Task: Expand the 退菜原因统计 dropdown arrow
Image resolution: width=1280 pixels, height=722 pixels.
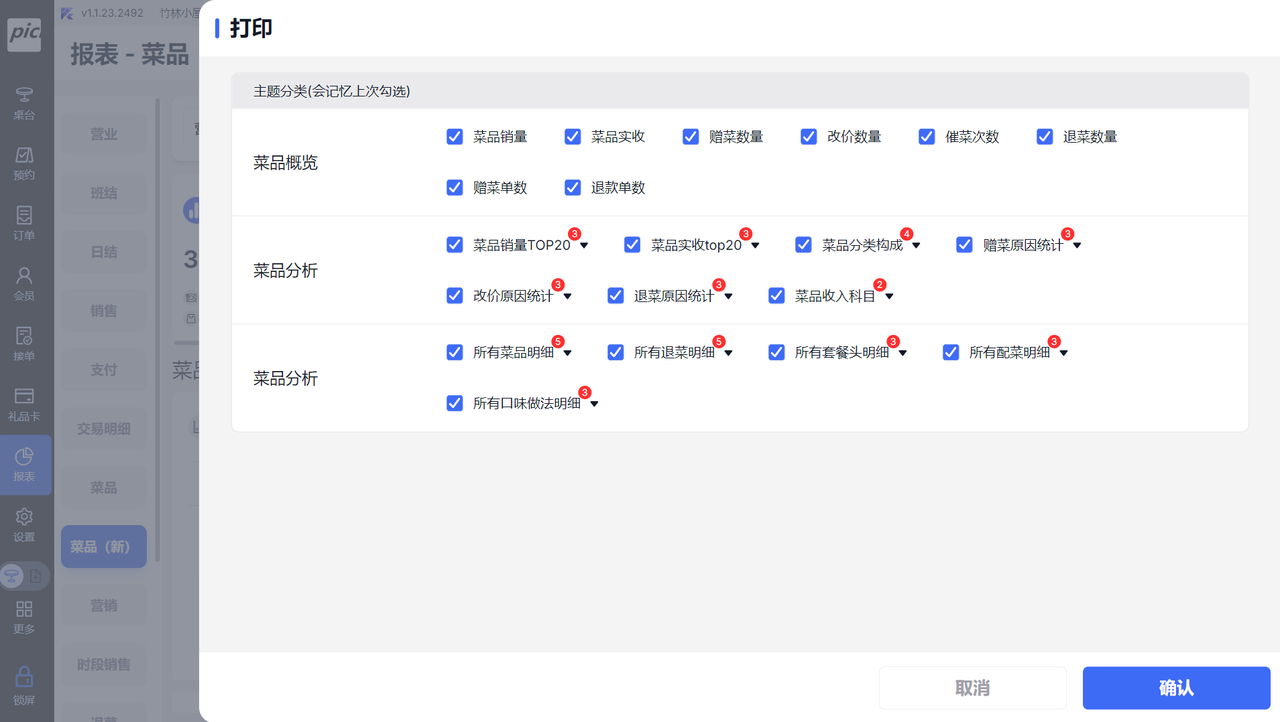Action: click(x=728, y=297)
